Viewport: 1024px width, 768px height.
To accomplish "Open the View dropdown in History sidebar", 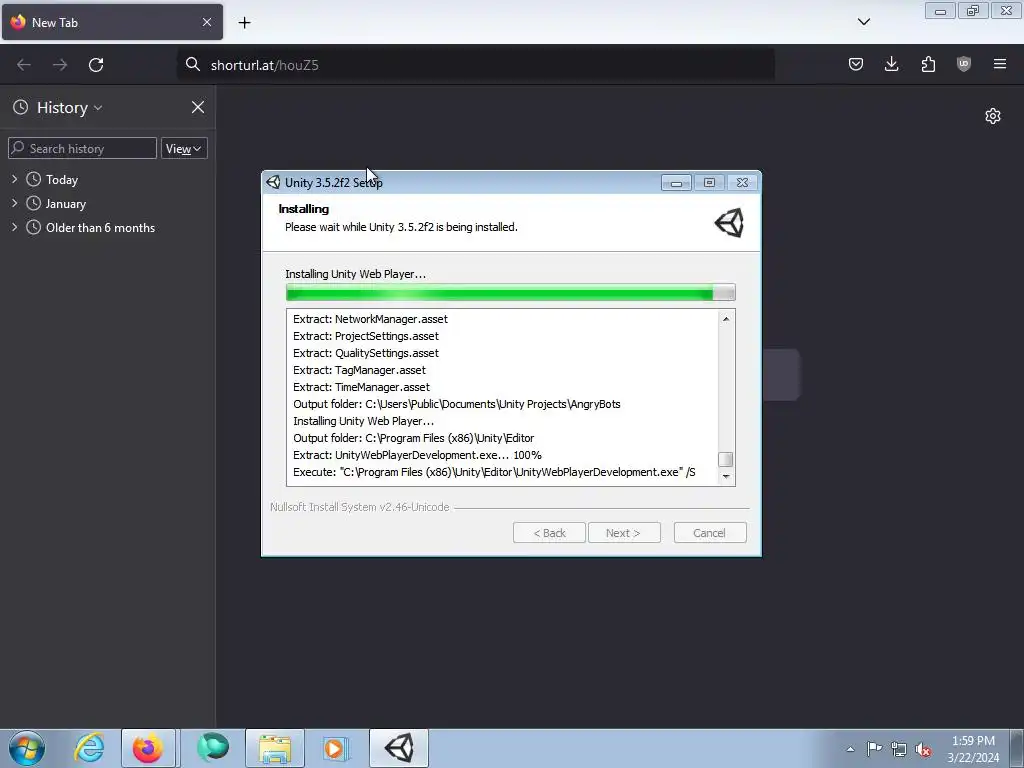I will pyautogui.click(x=184, y=148).
